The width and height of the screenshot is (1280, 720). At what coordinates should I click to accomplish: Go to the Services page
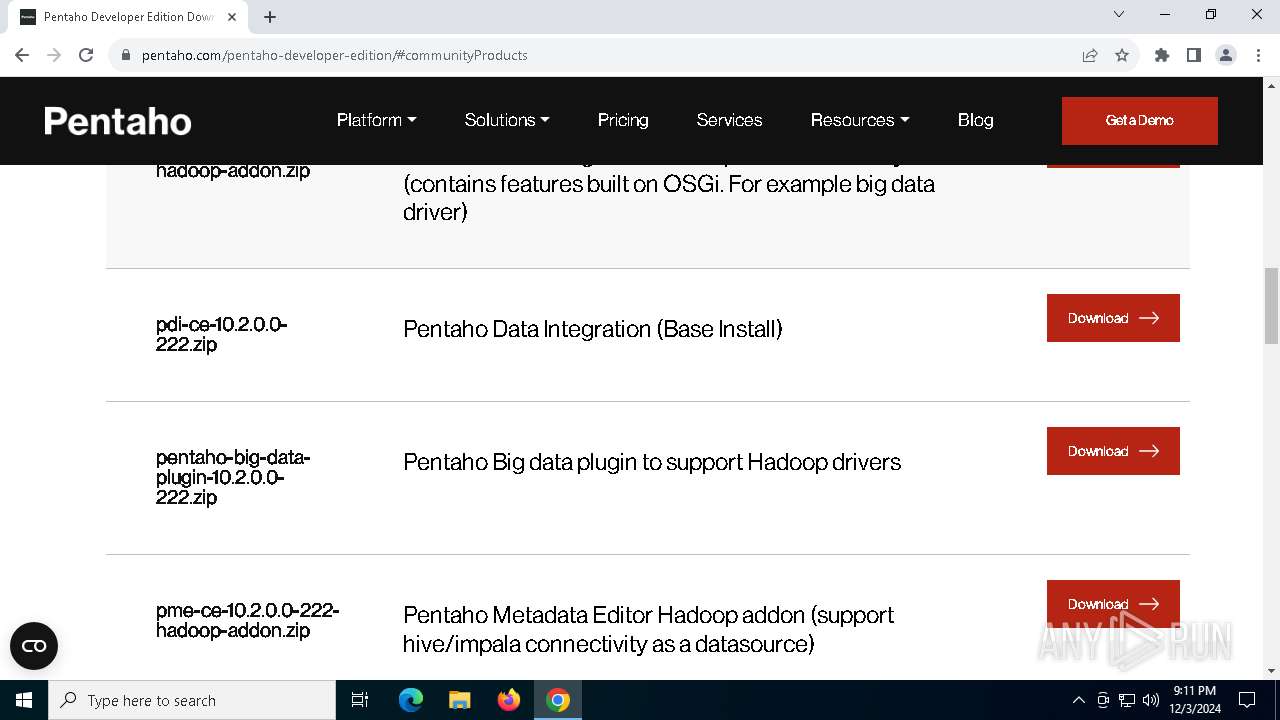coord(729,120)
